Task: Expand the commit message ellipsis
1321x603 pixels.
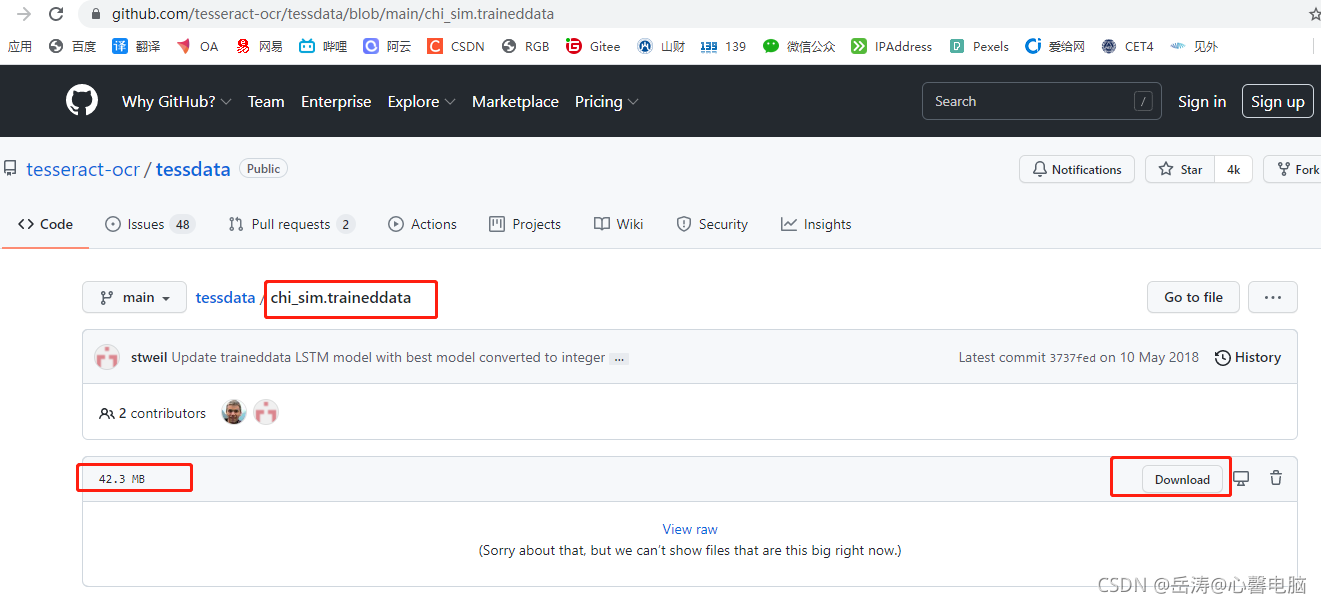Action: pyautogui.click(x=619, y=358)
